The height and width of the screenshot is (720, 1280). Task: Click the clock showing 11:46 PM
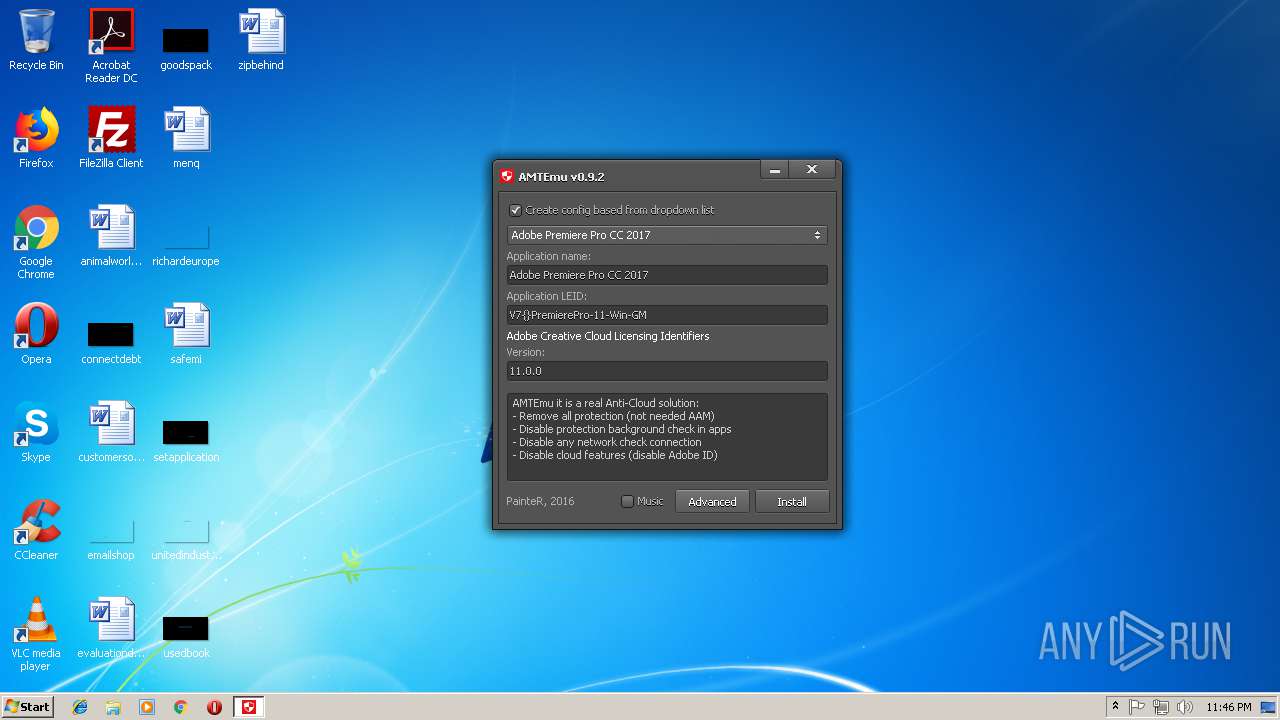pos(1229,707)
